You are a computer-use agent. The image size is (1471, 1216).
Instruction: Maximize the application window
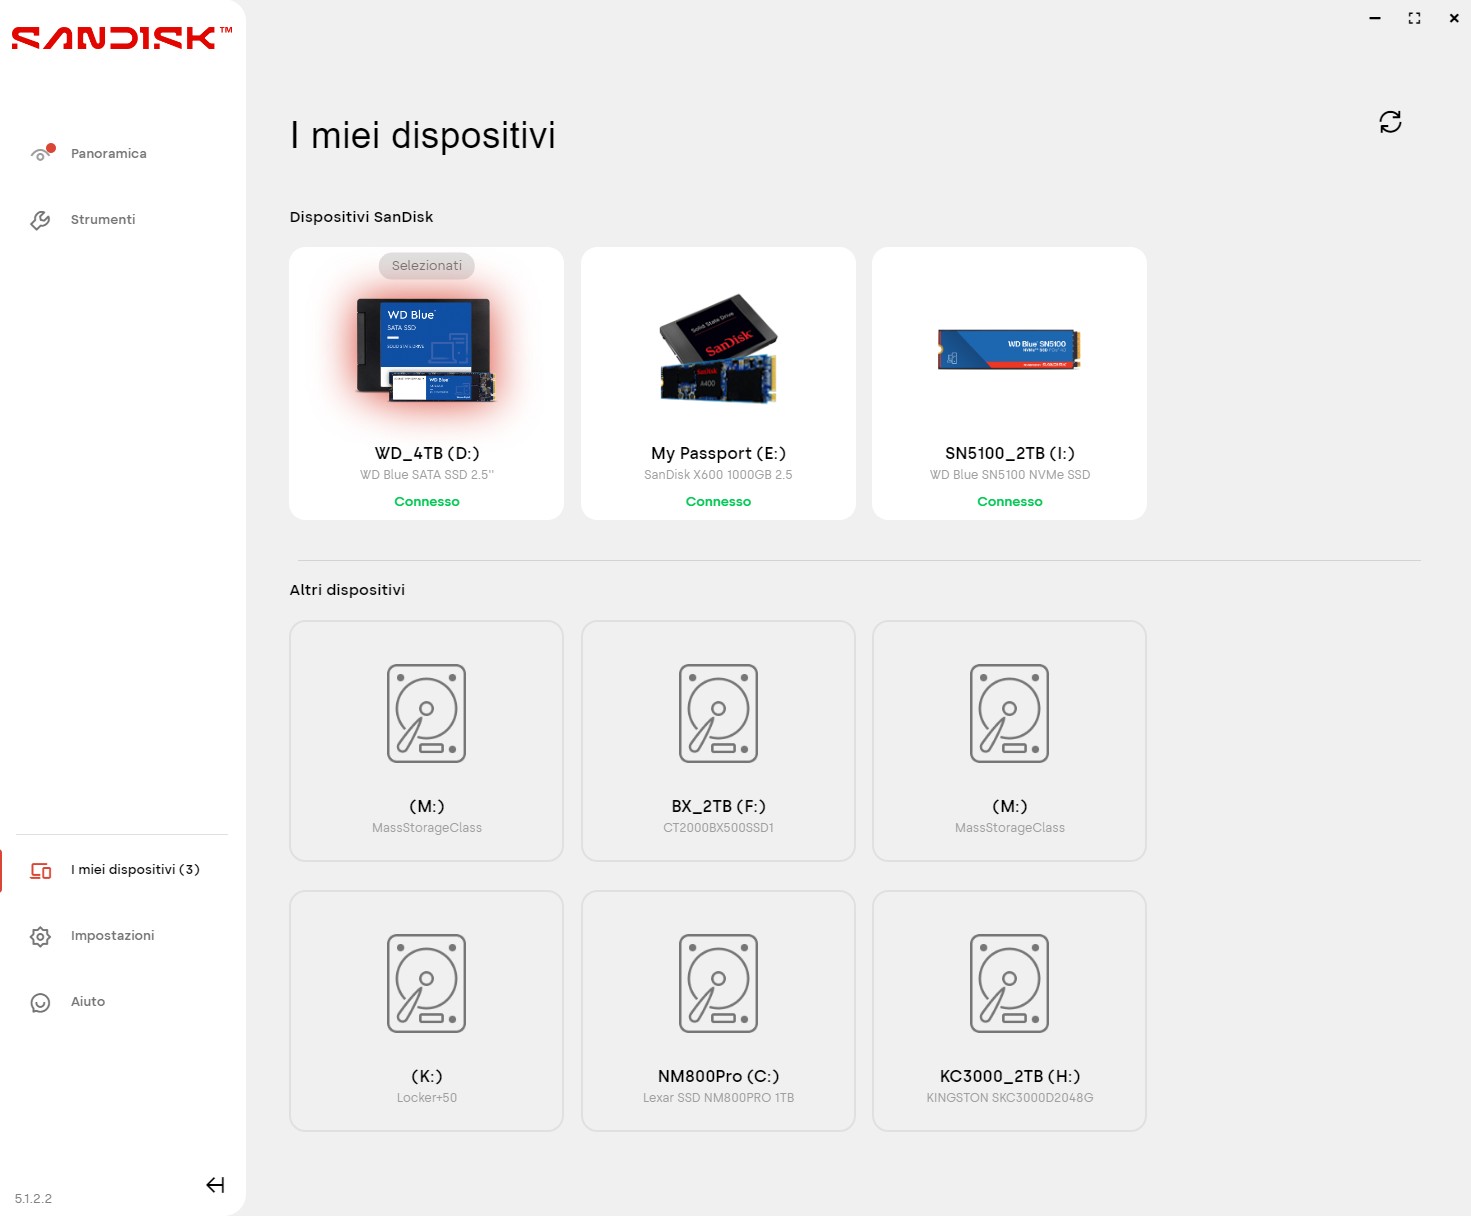1414,18
